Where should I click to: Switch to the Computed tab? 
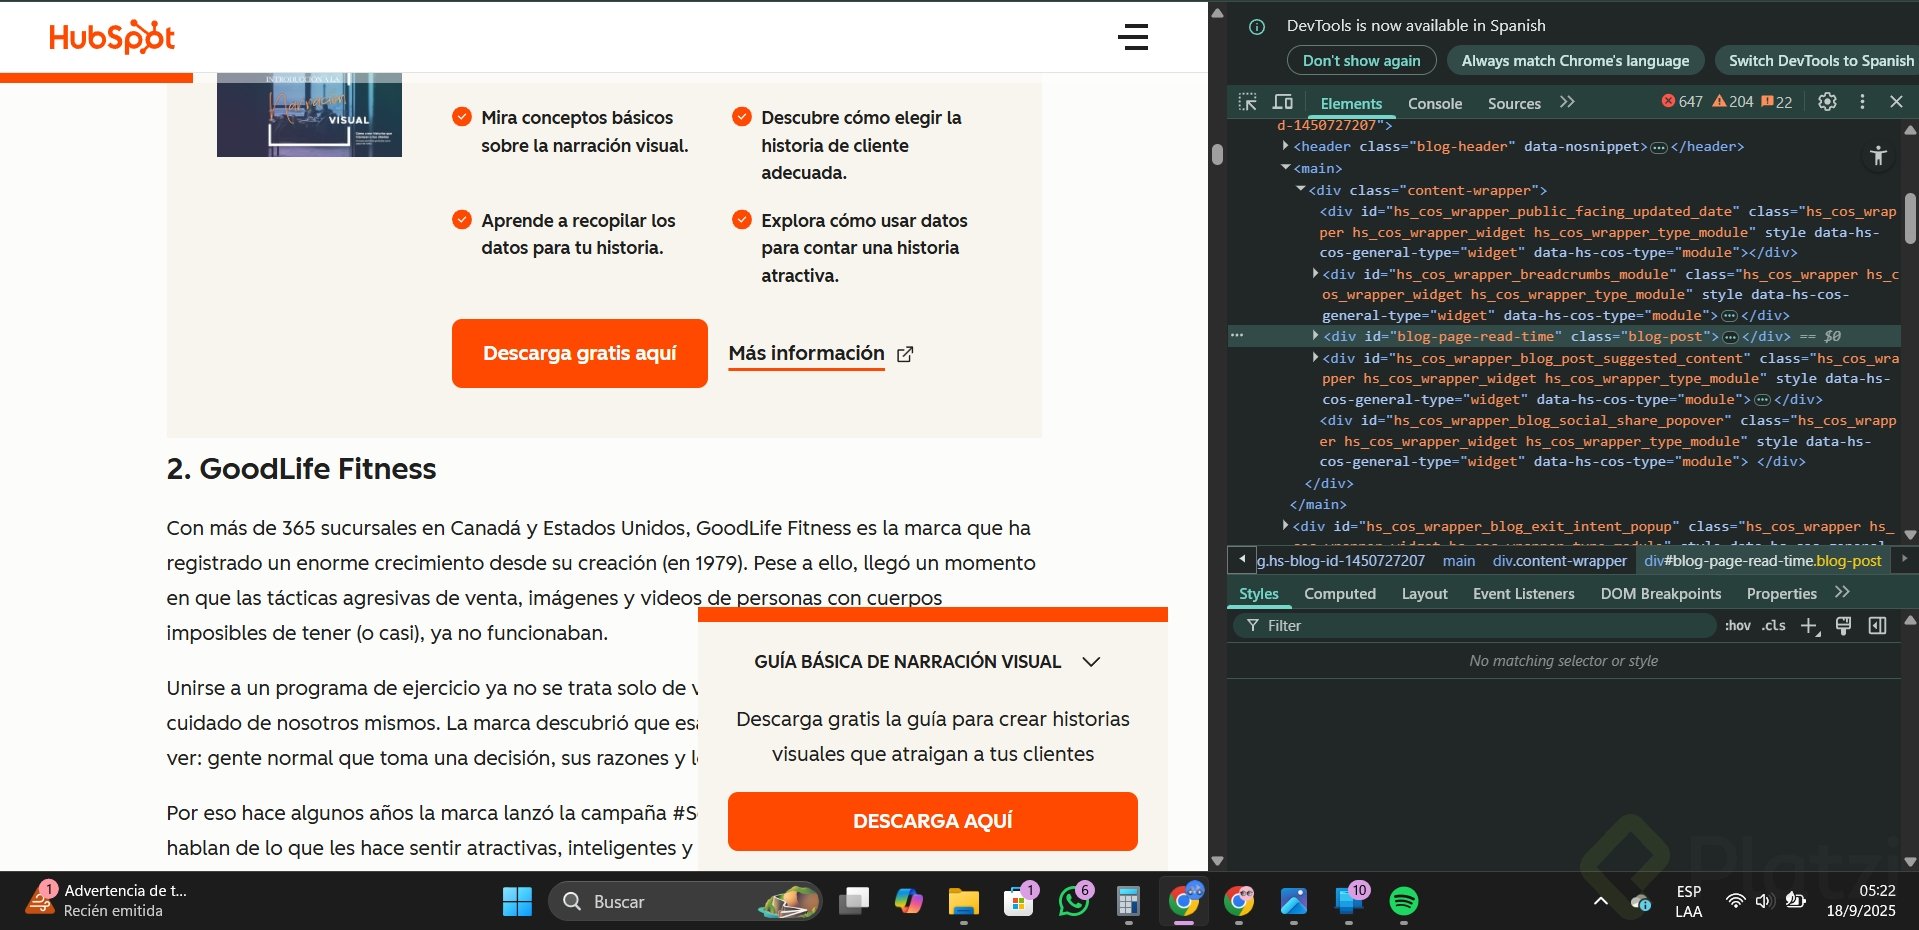[1340, 594]
